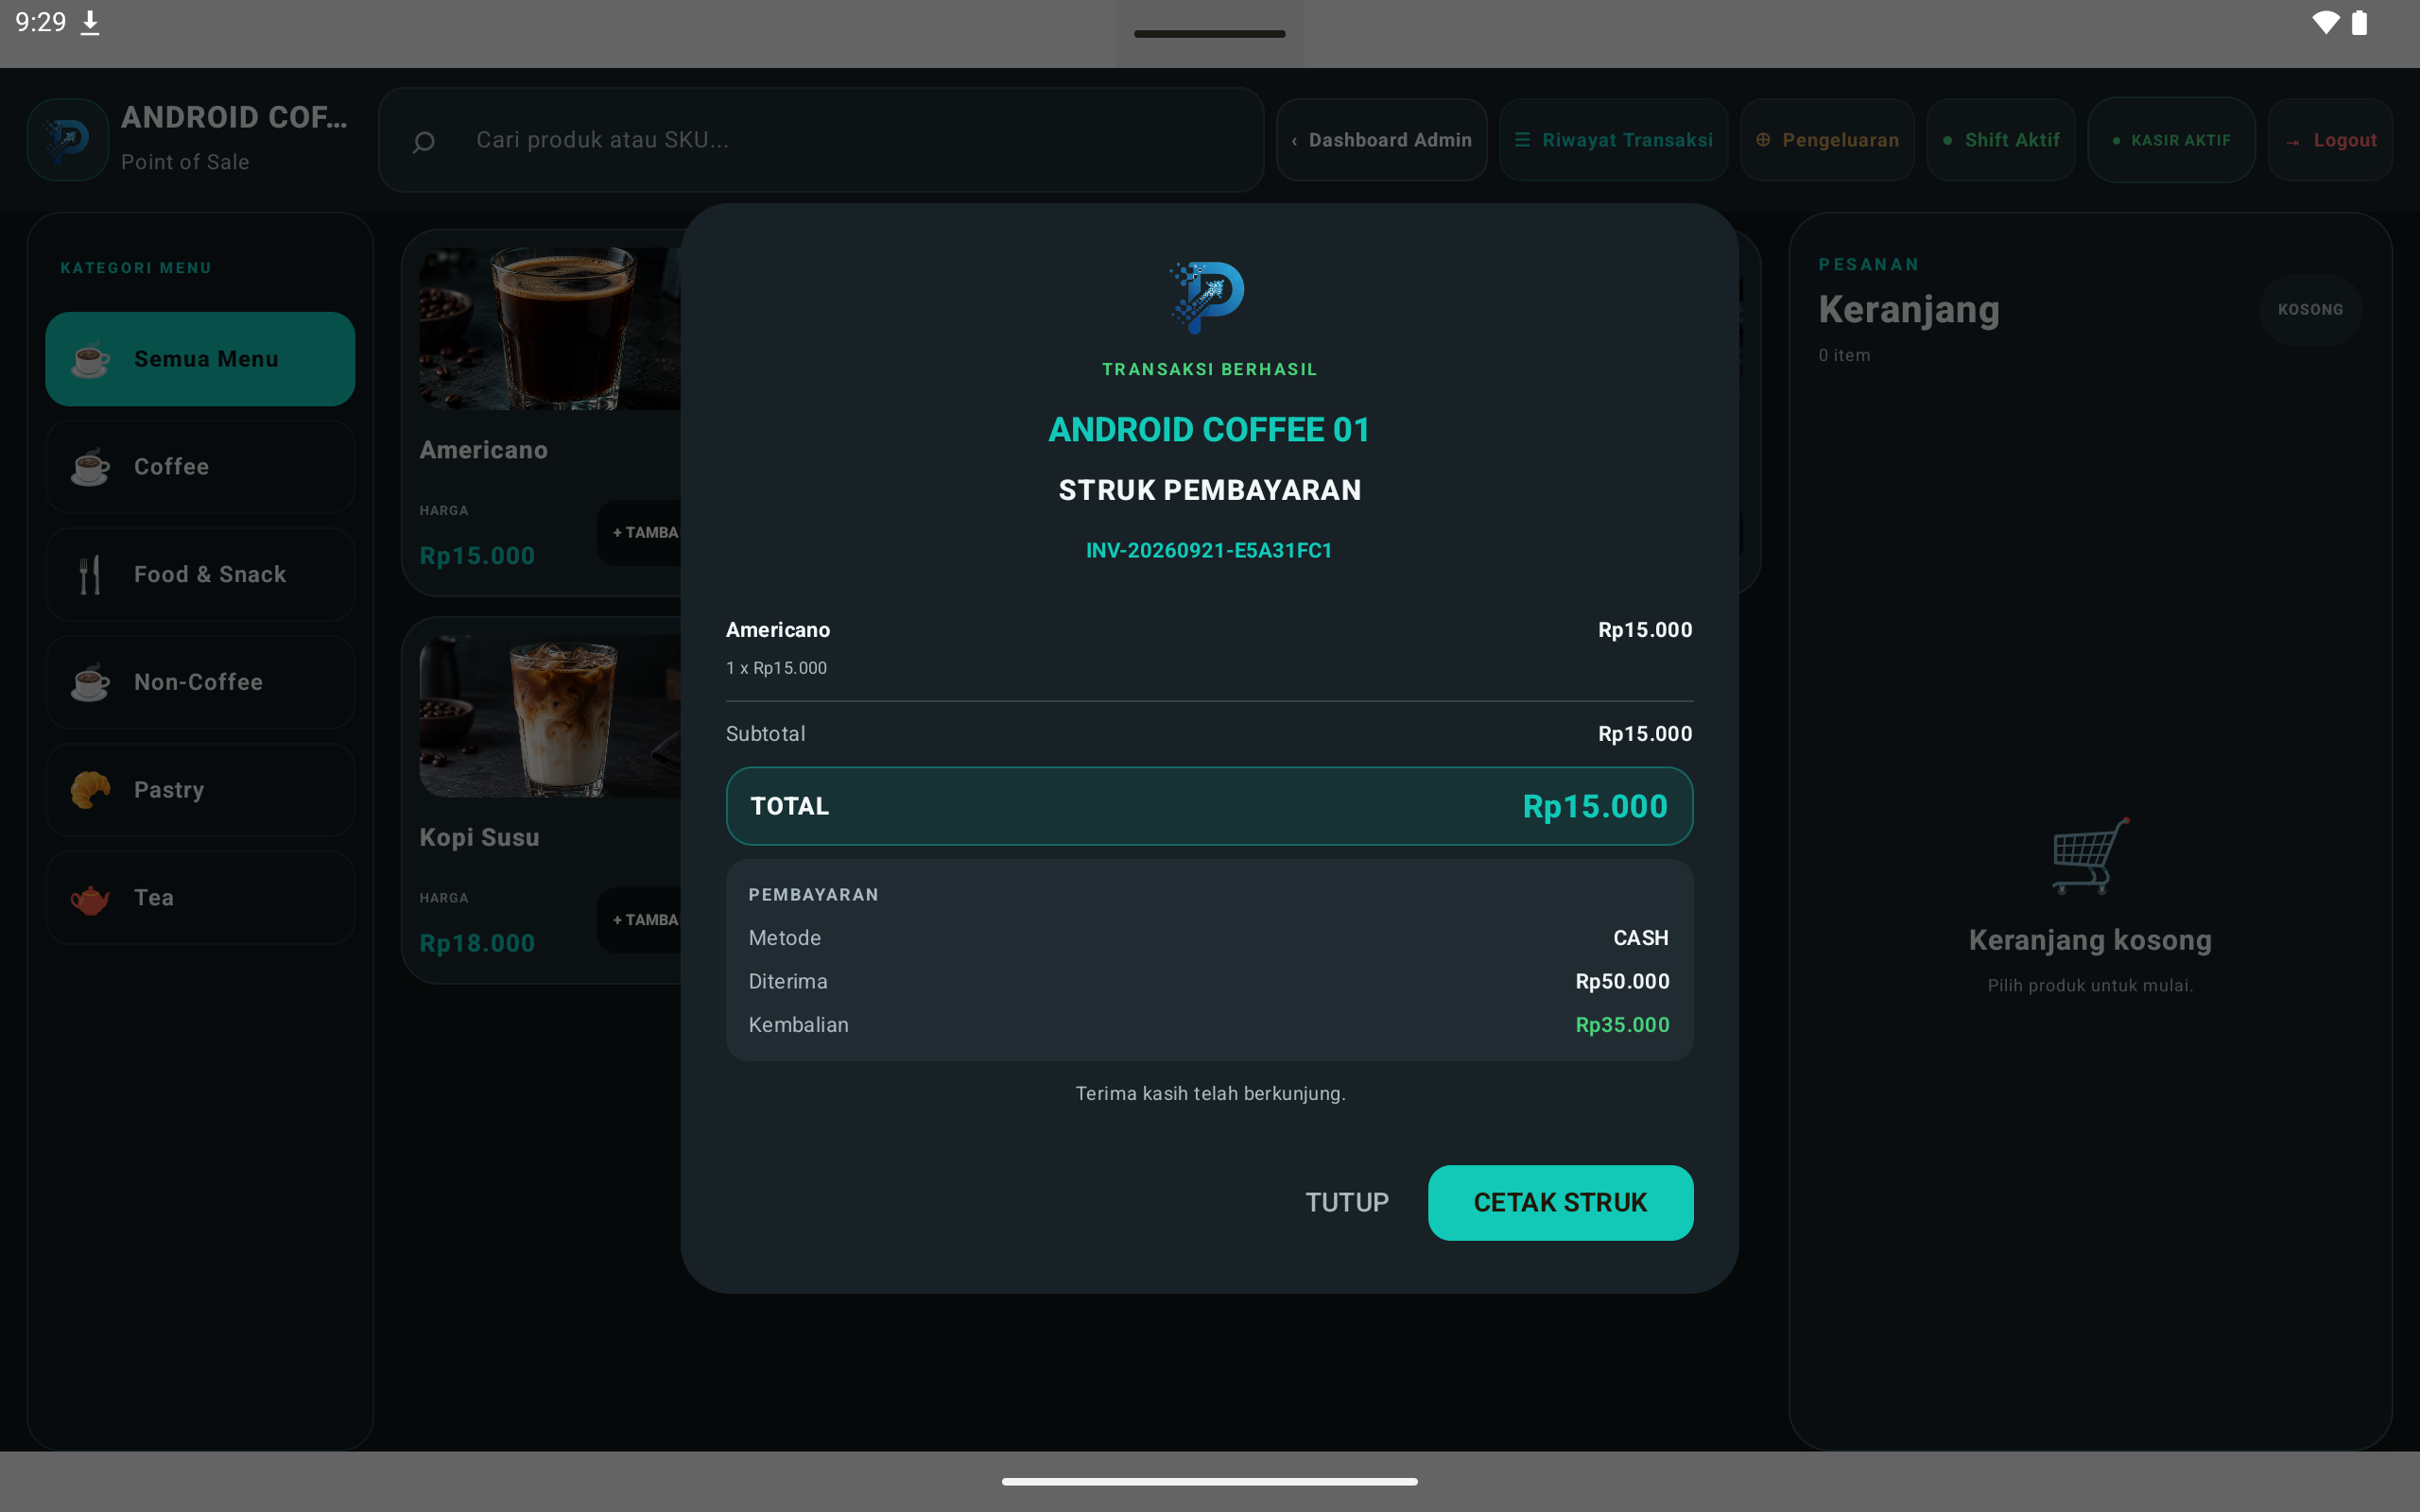
Task: Click the croissant Pastry icon
Action: (x=90, y=790)
